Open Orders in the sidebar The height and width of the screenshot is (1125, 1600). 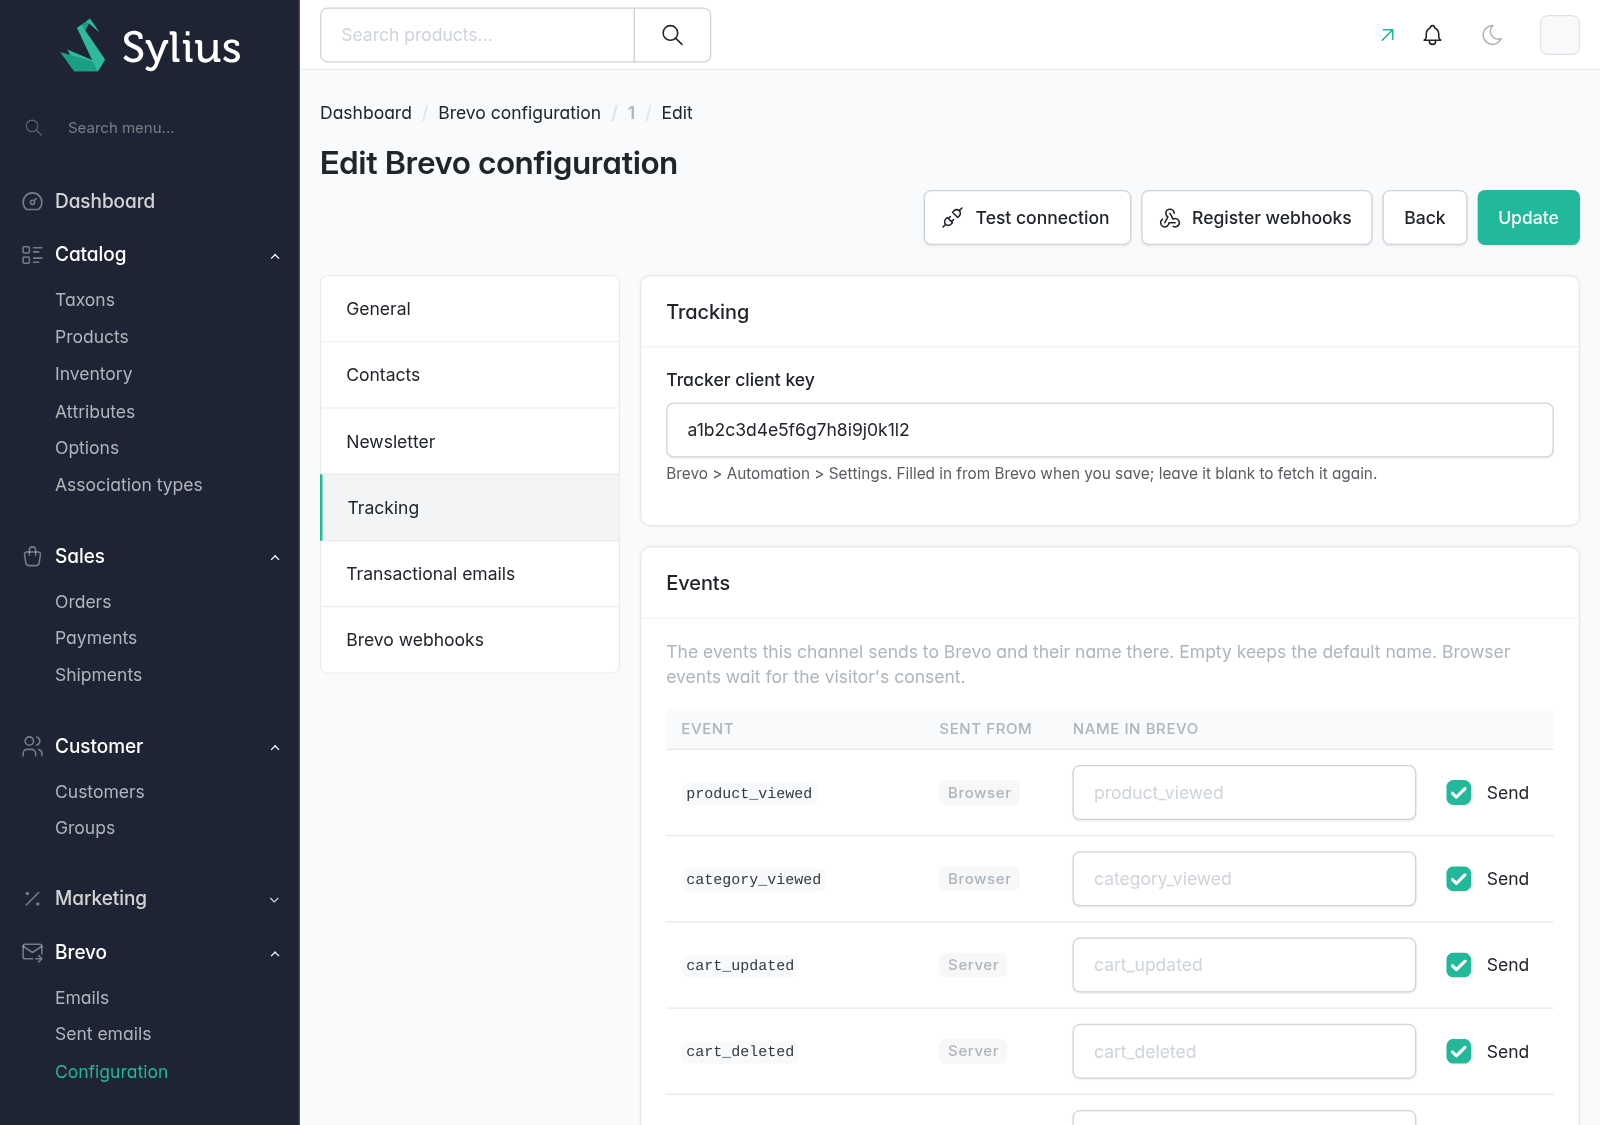pos(83,602)
